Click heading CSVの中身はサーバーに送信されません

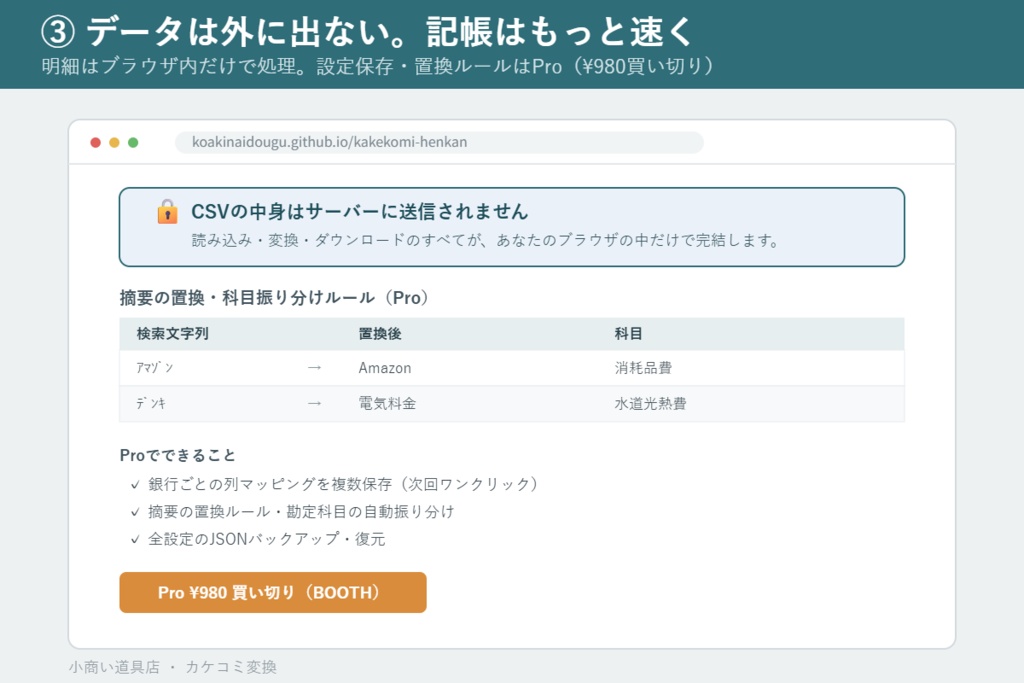point(360,212)
